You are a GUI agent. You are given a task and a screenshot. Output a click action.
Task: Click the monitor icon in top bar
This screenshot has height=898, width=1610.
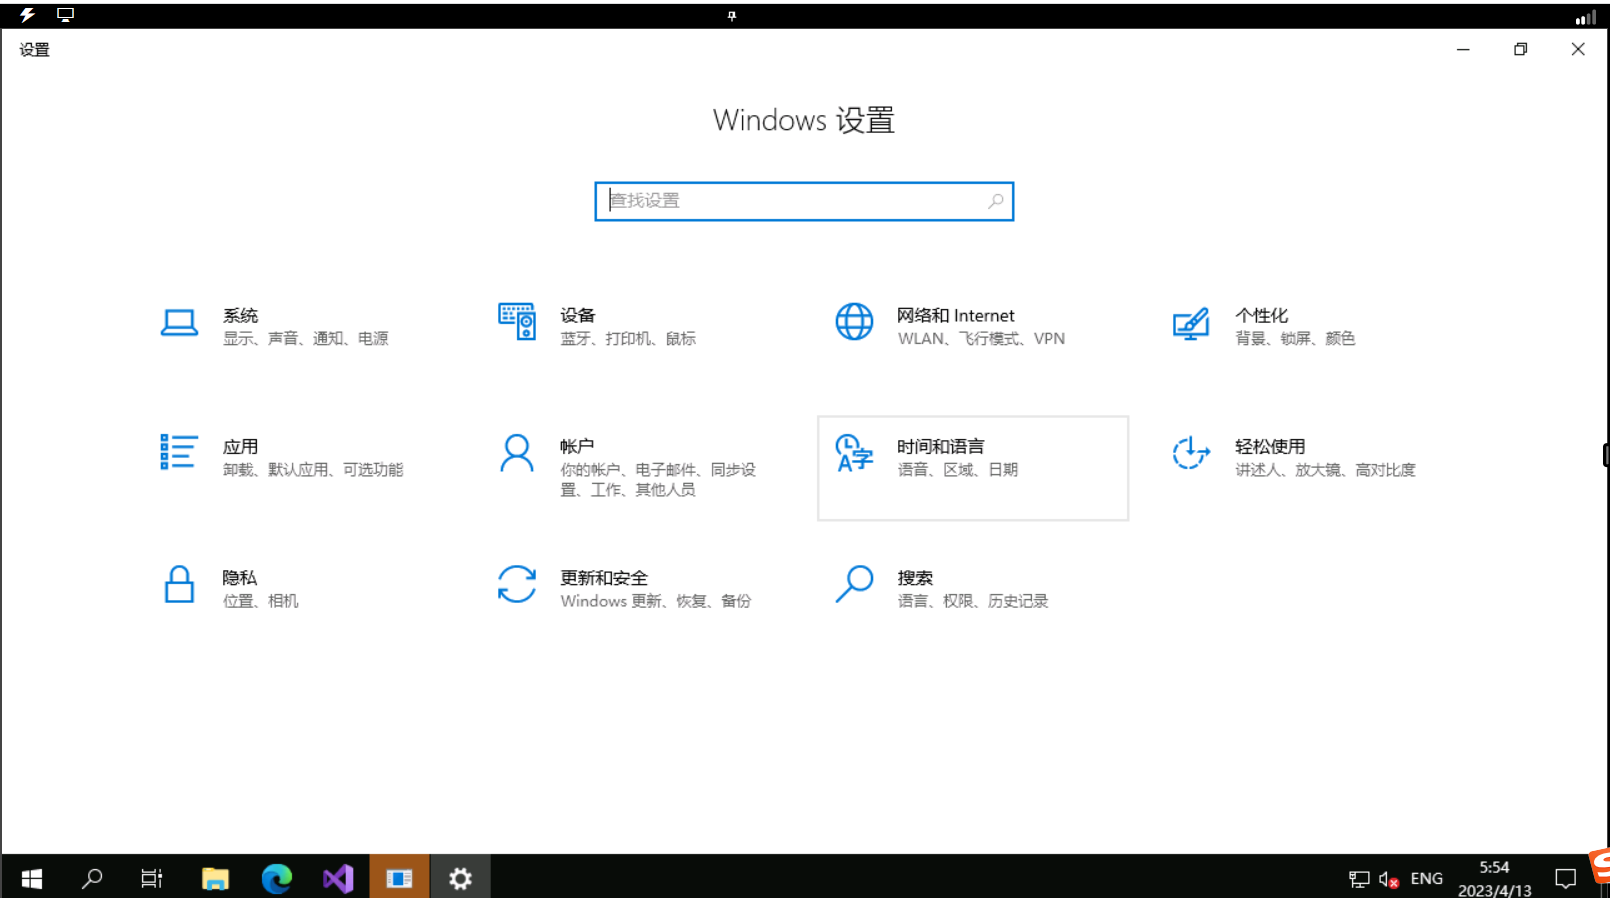click(65, 15)
